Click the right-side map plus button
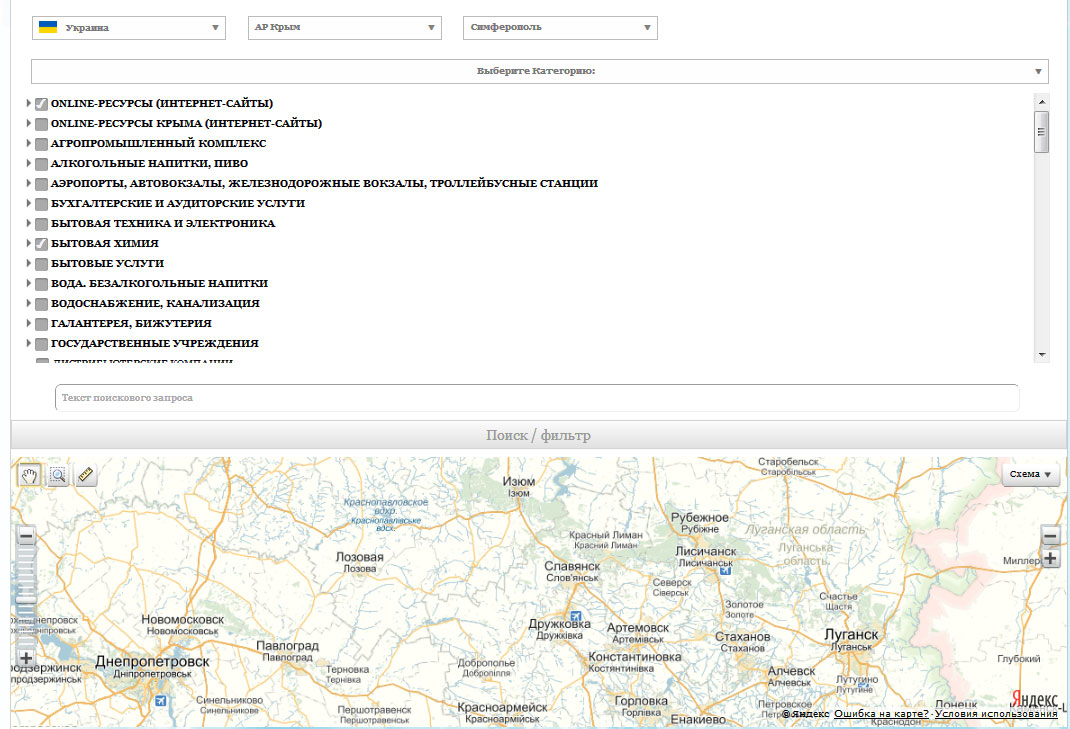 pos(1050,558)
